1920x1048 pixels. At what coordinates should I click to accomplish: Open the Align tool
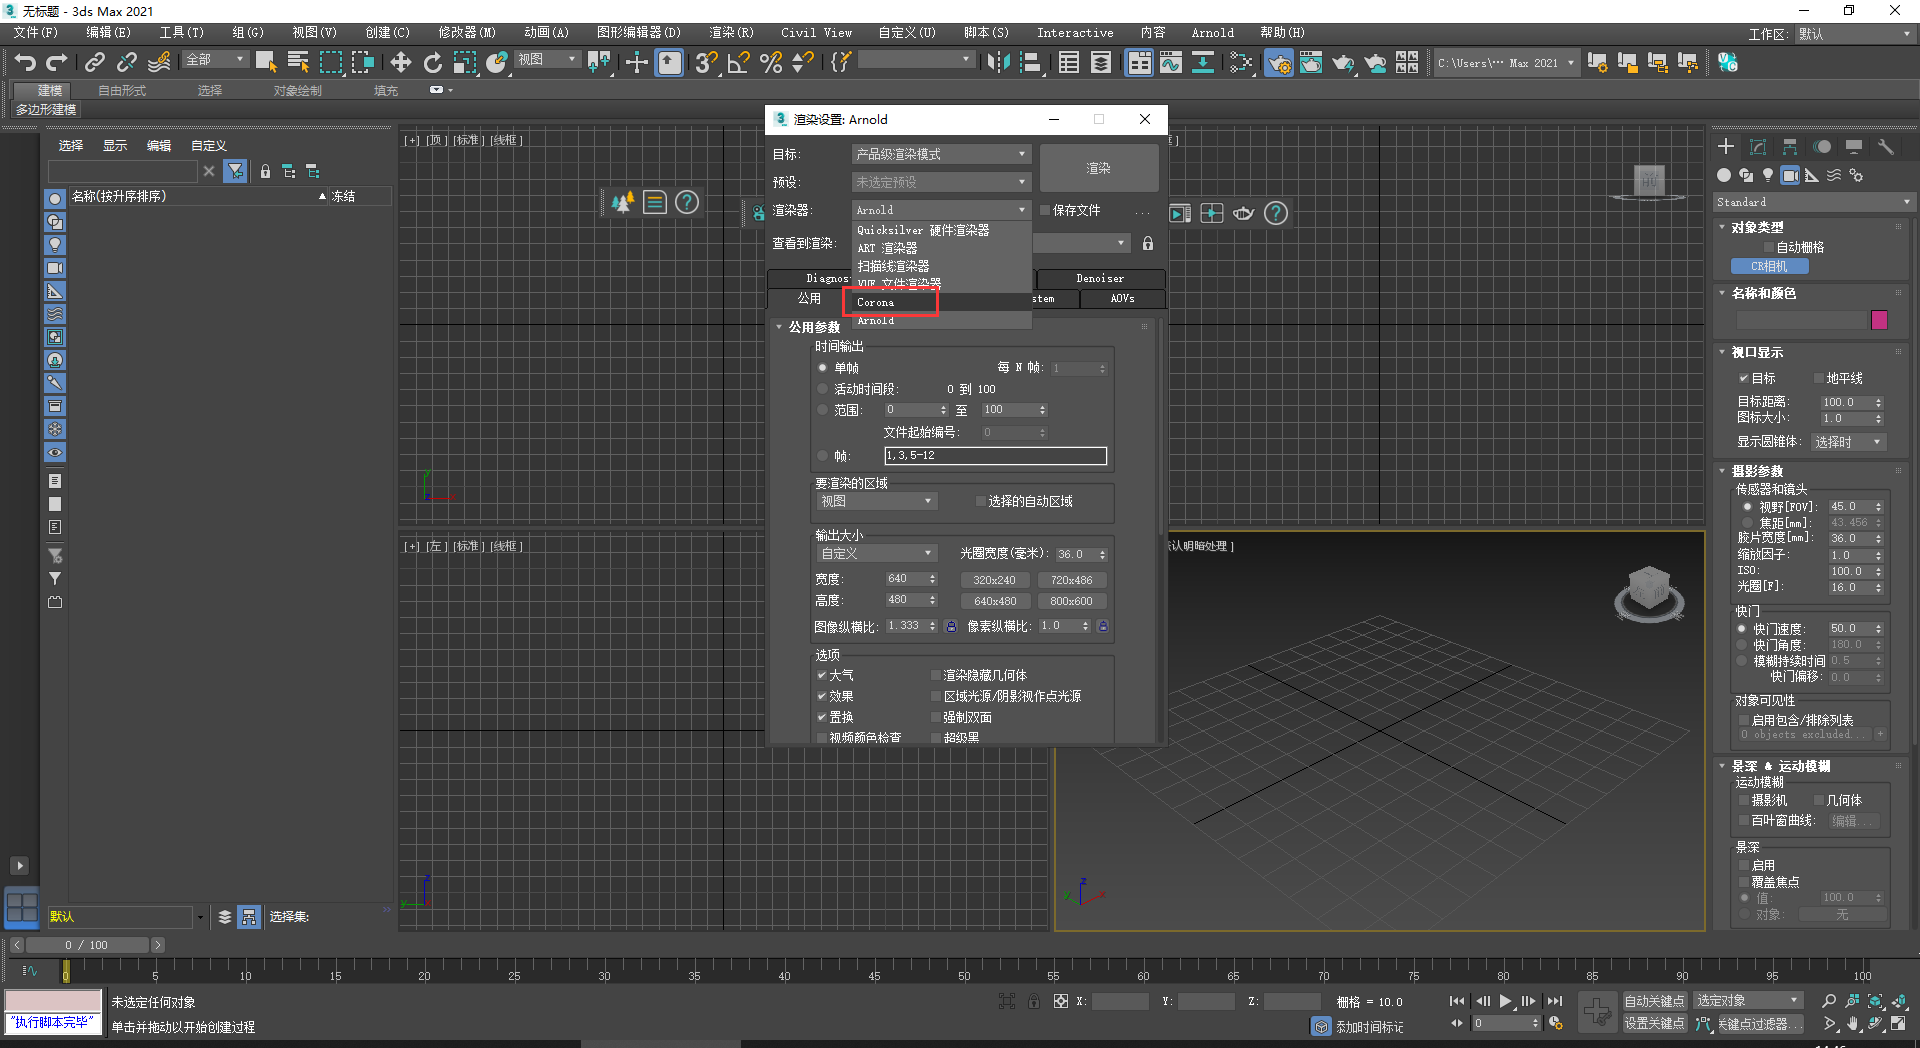pos(636,63)
